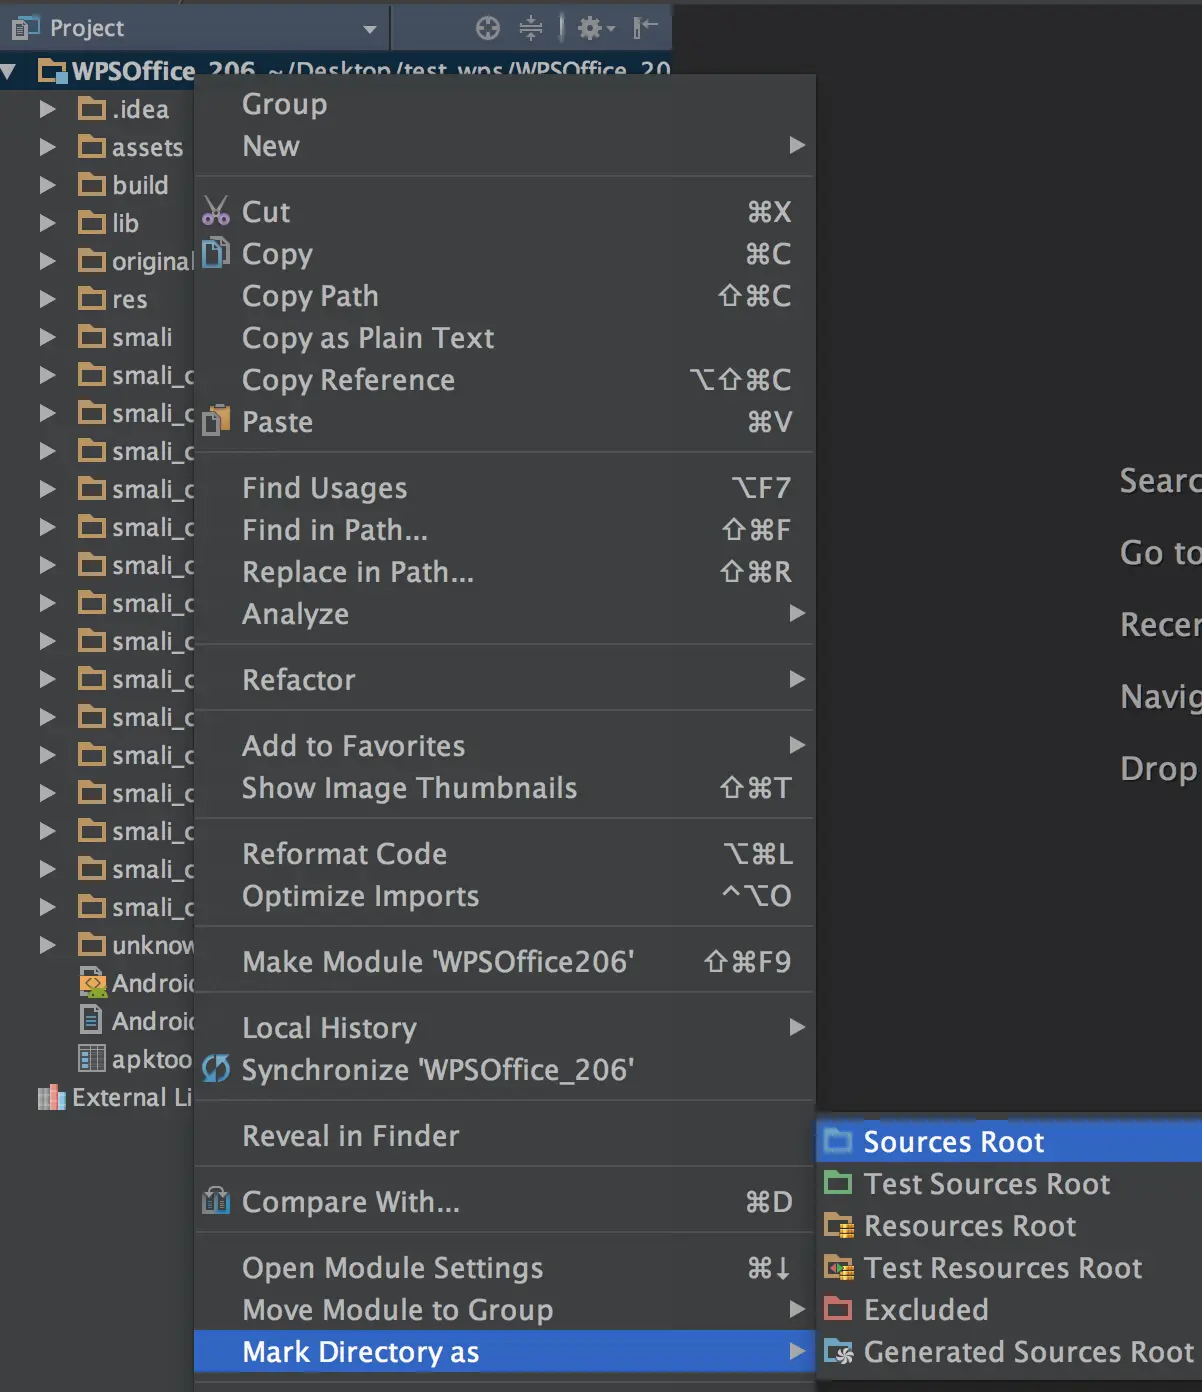Click the Test Resources Root folder icon

coord(838,1267)
